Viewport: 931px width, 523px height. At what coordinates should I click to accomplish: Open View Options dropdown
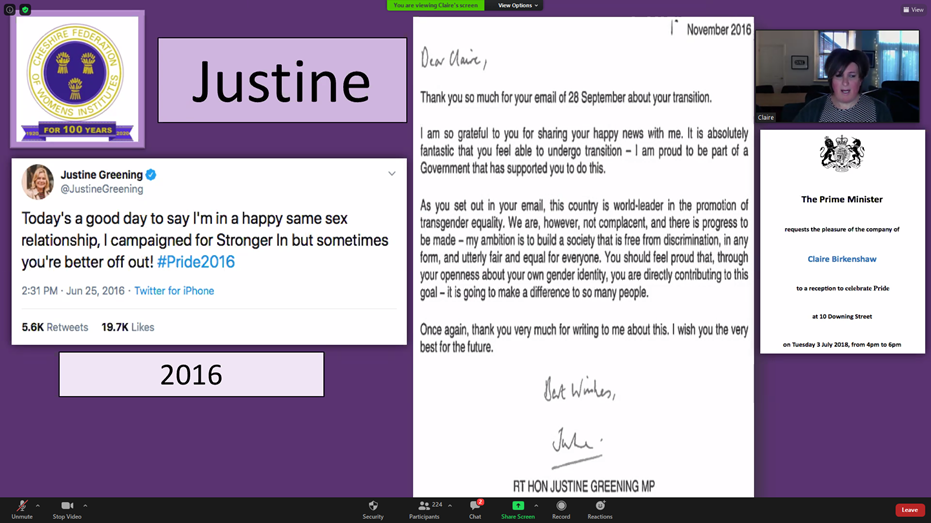[x=518, y=6]
